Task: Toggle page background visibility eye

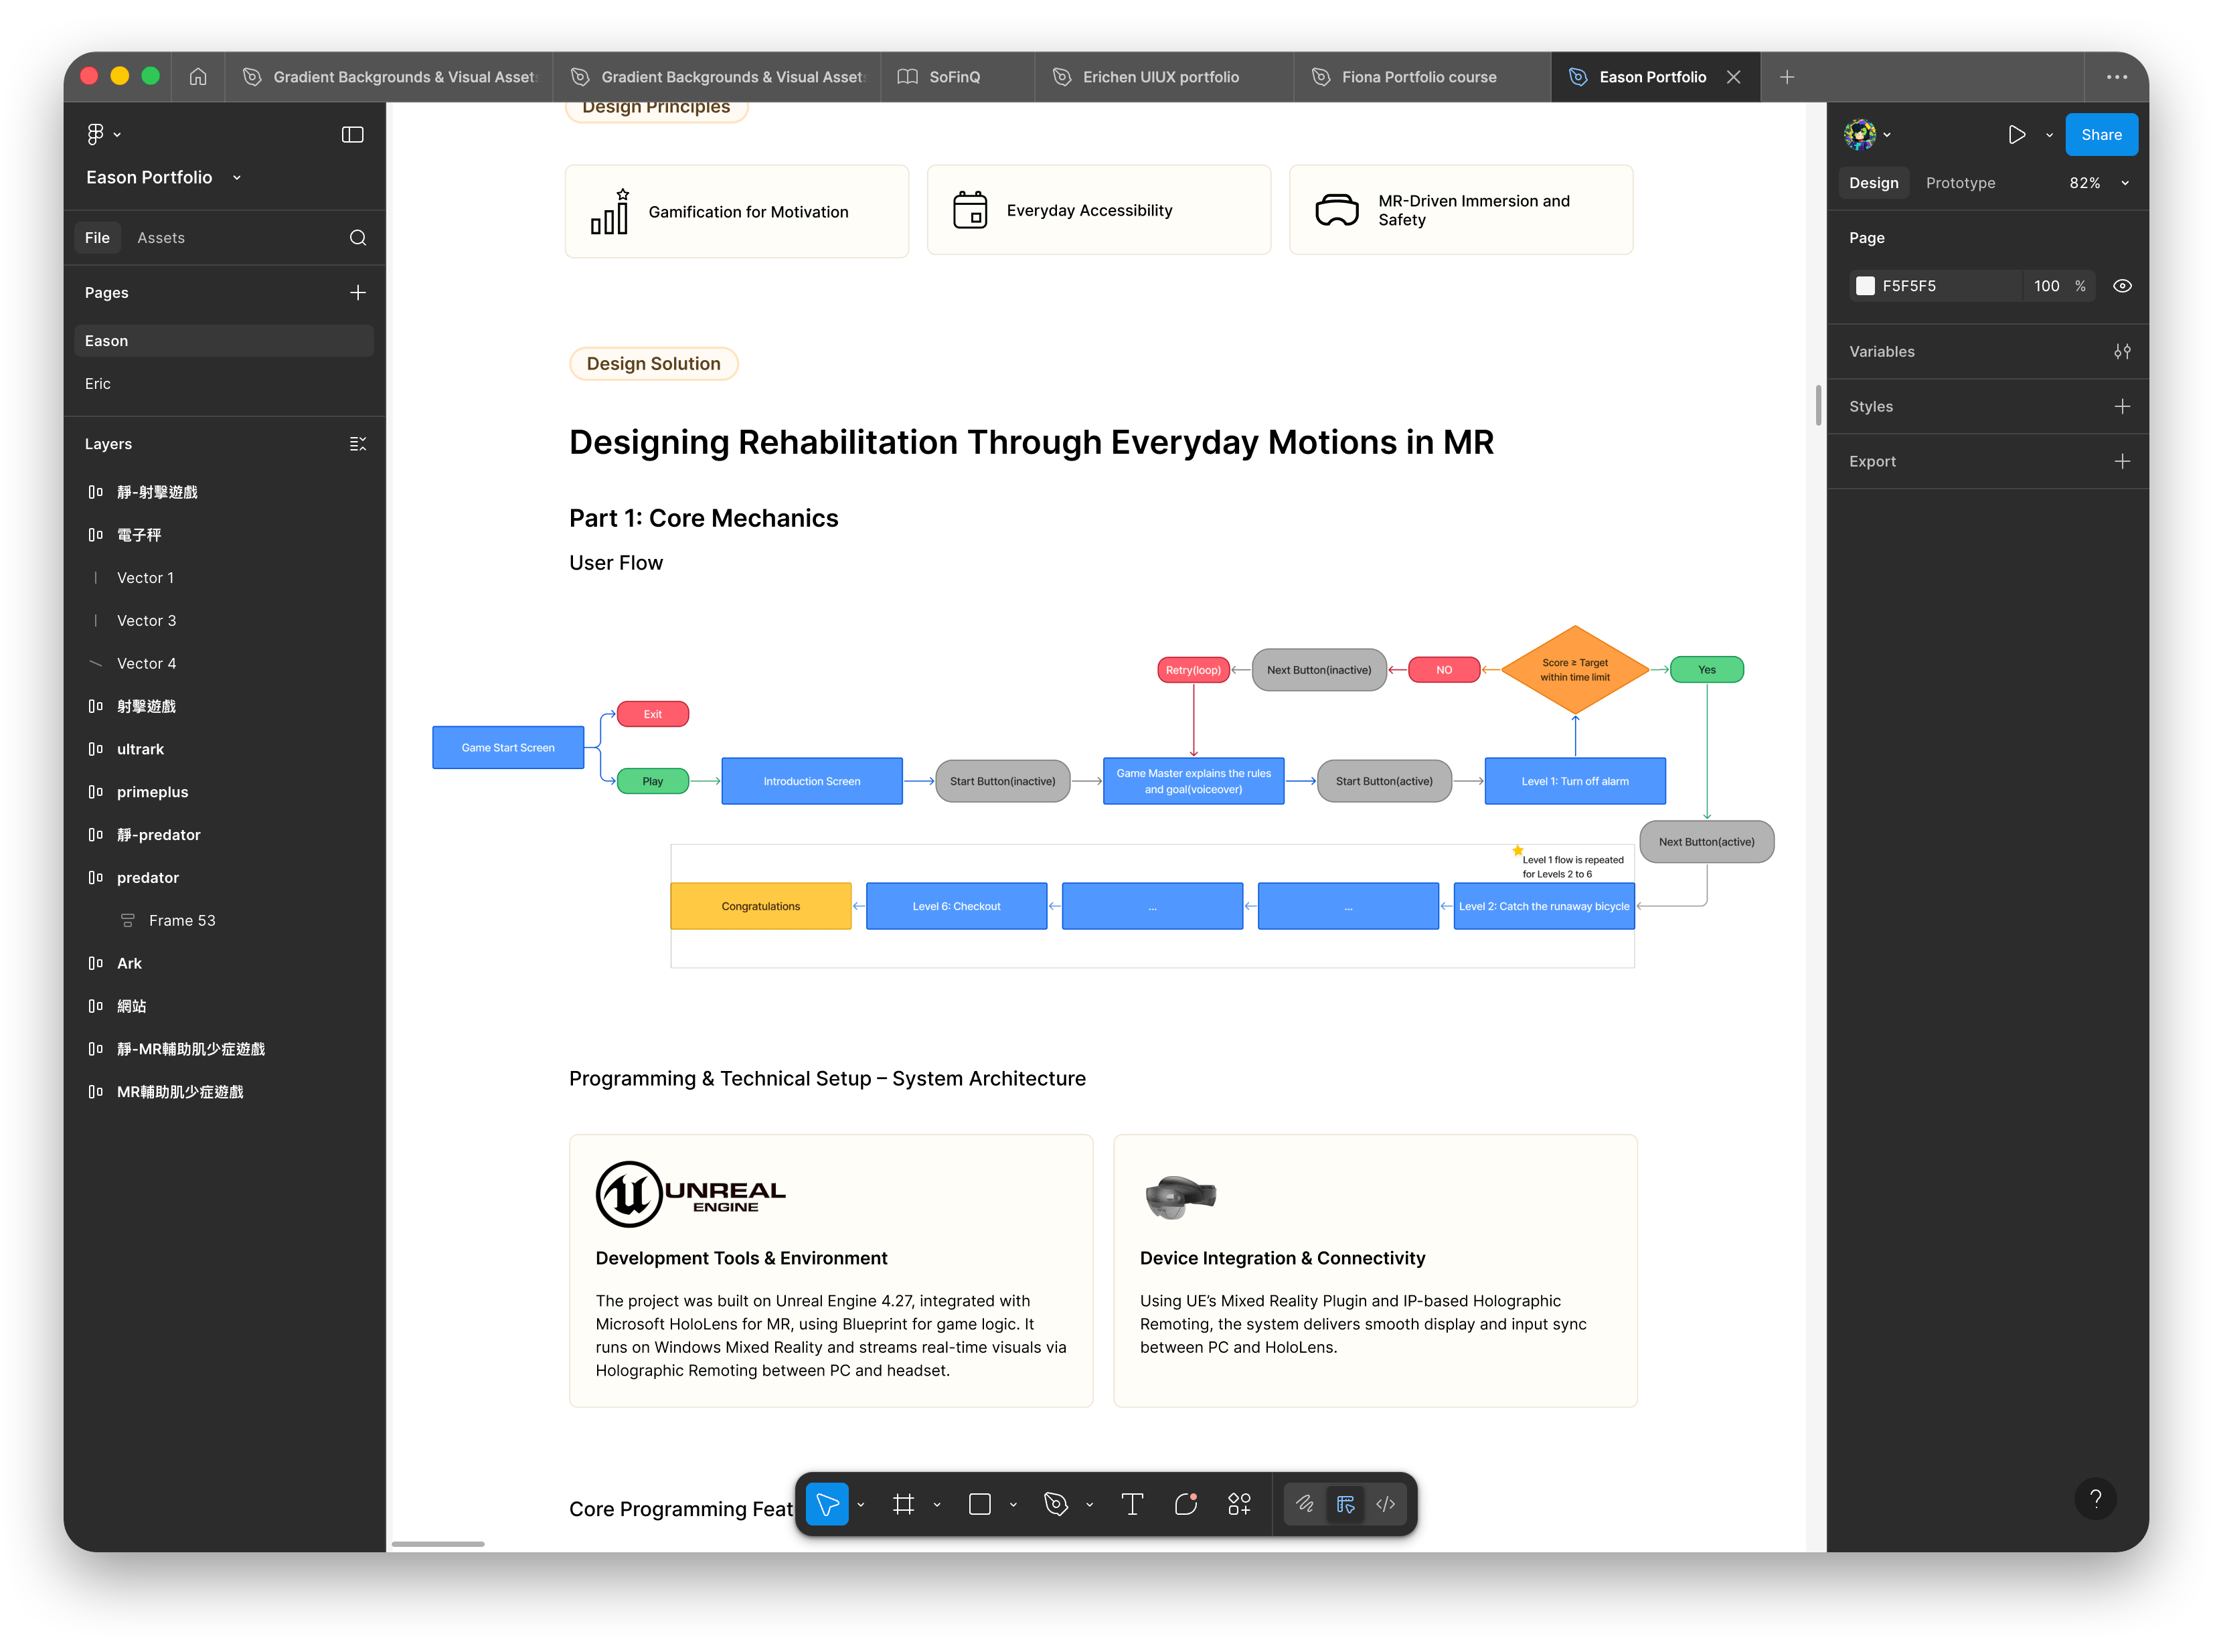Action: (2122, 286)
